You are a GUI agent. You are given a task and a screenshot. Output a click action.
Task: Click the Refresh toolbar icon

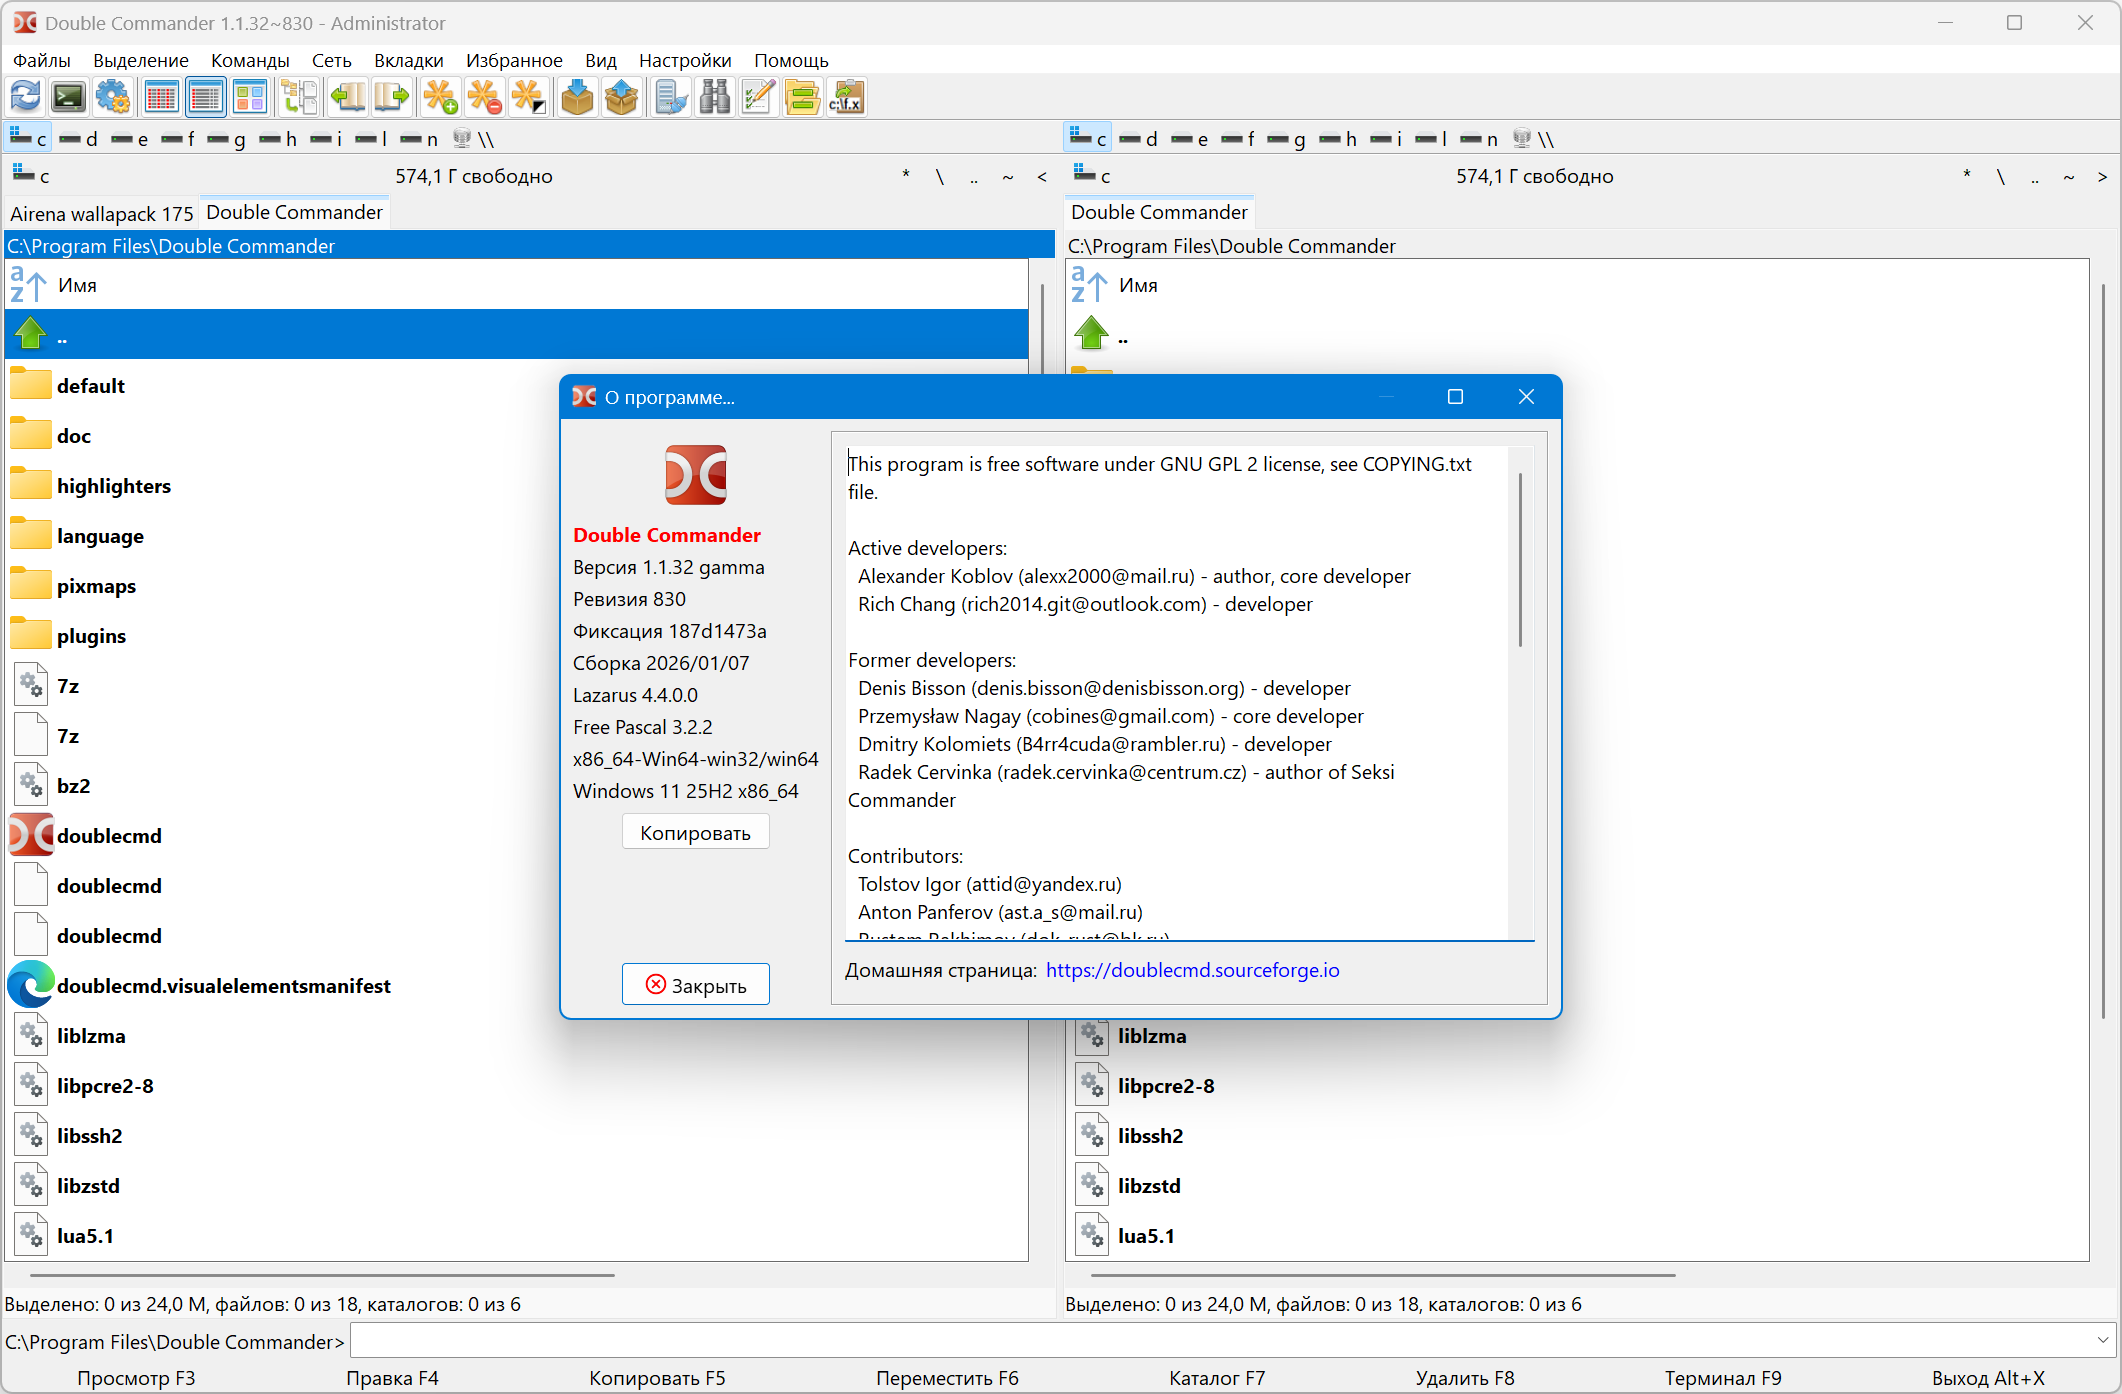click(26, 98)
